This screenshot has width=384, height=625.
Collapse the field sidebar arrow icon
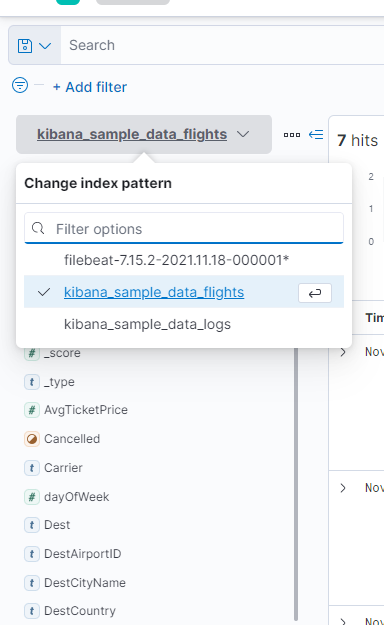coord(316,135)
